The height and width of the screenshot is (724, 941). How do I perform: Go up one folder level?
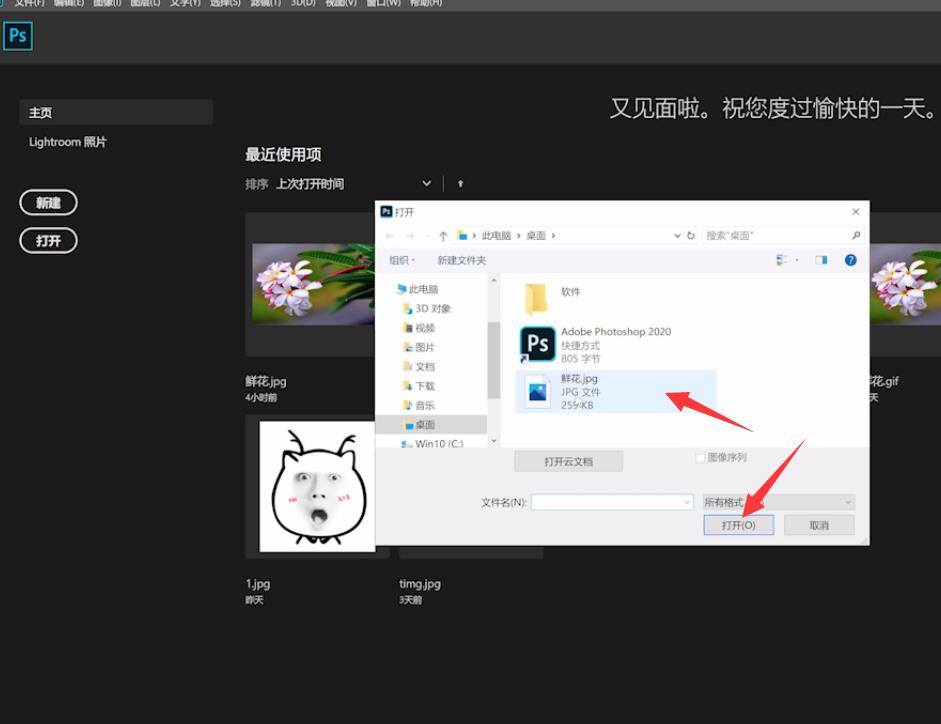point(443,236)
